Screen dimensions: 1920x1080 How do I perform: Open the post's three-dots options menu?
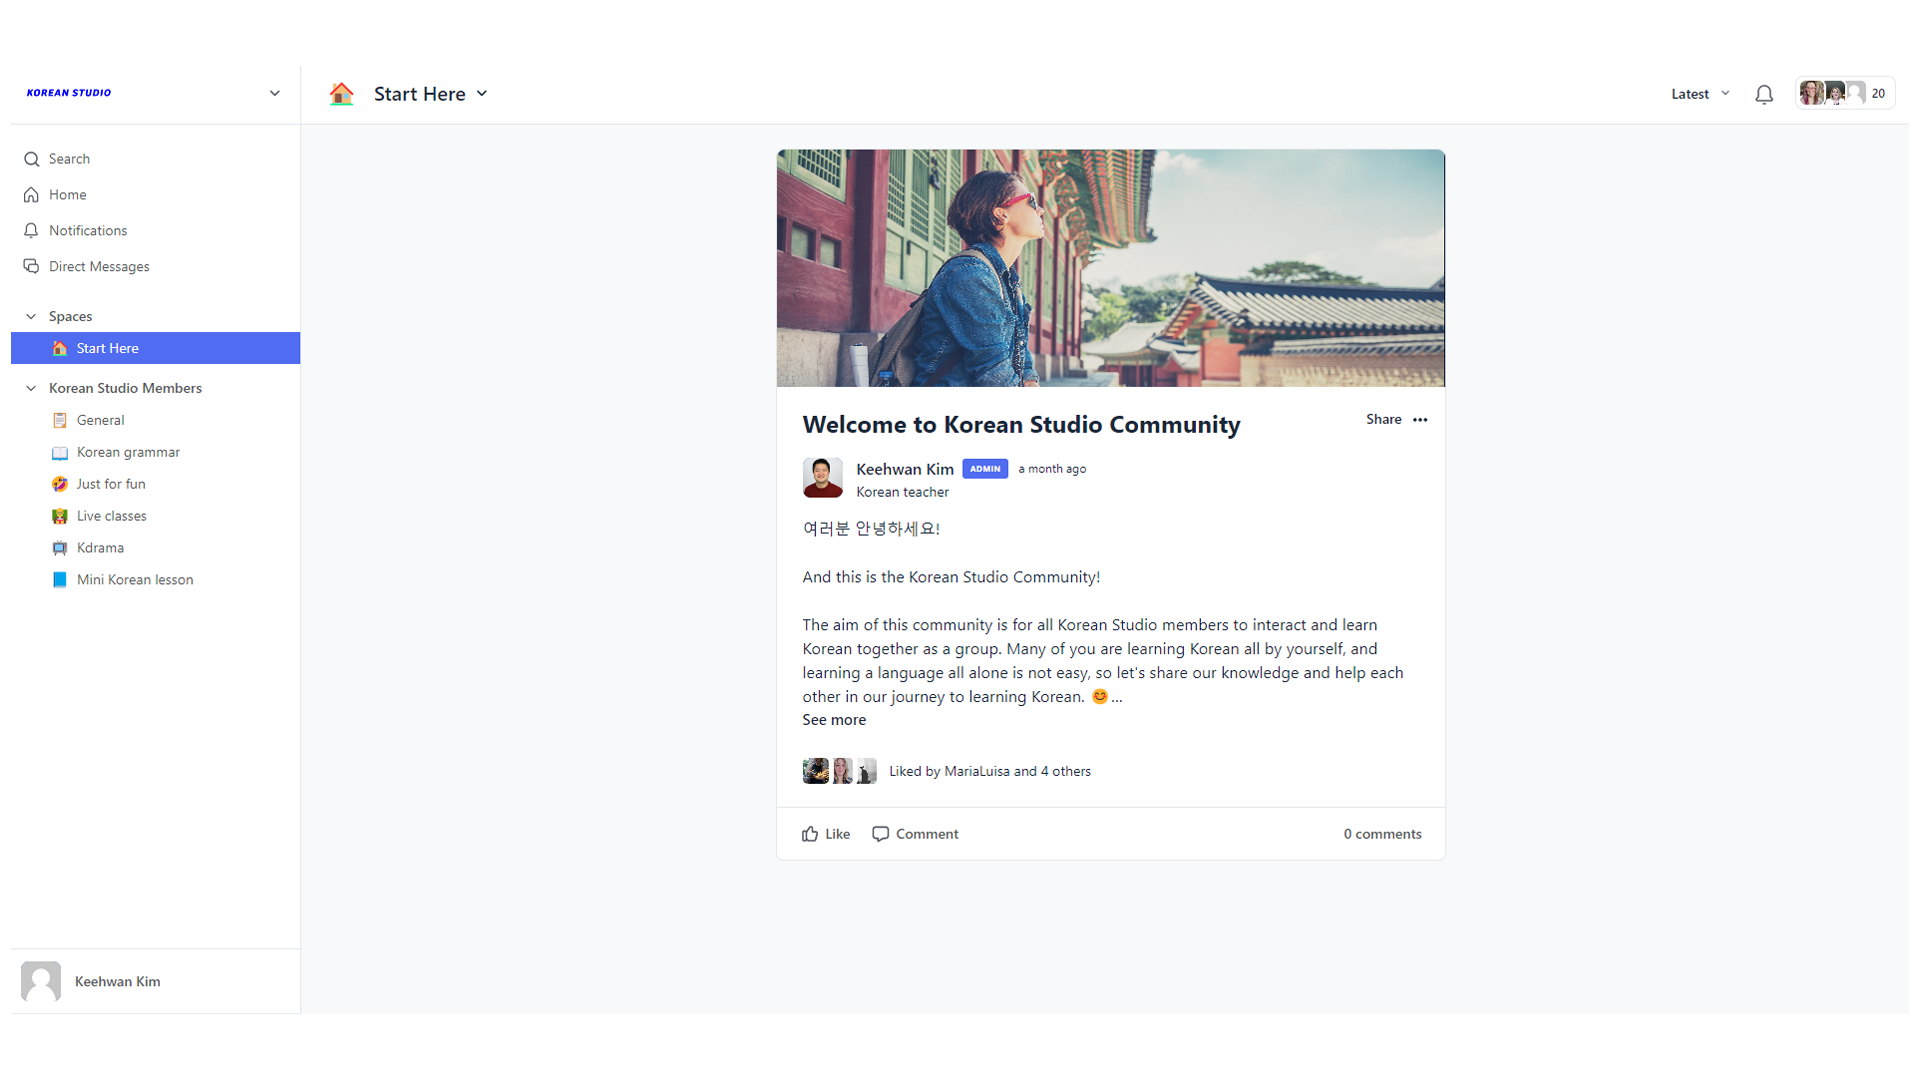(1420, 419)
